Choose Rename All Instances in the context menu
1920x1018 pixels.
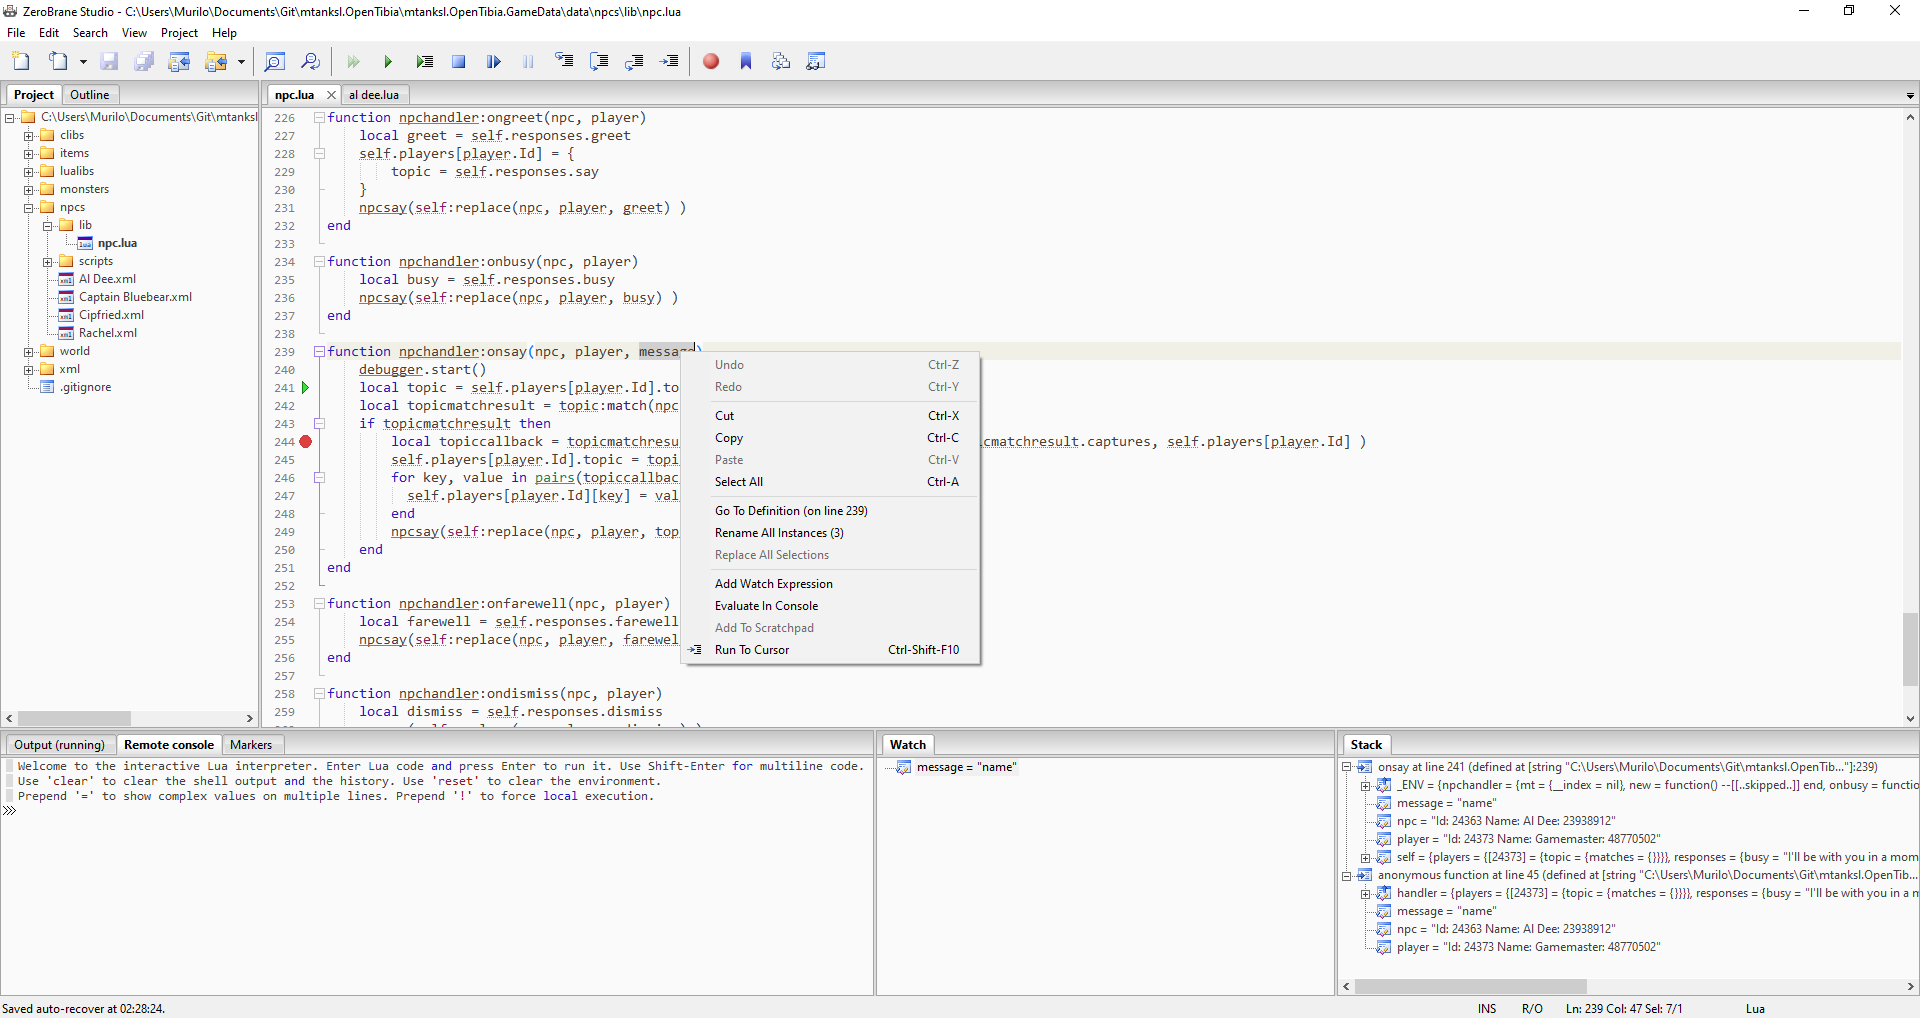779,533
